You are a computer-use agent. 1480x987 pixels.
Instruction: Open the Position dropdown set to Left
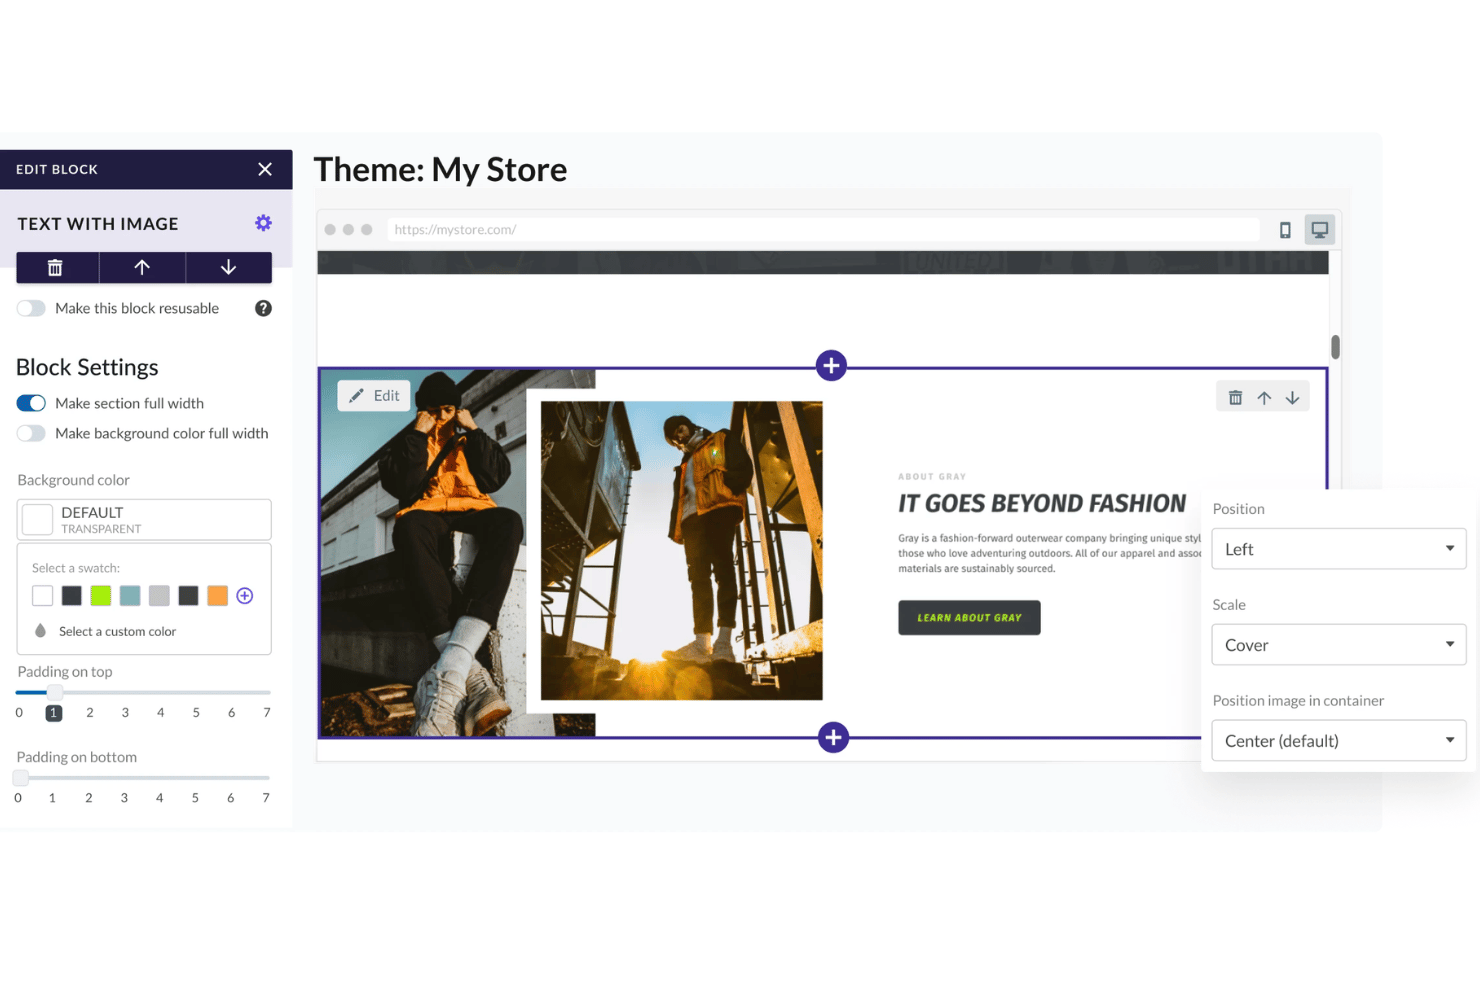(1339, 549)
